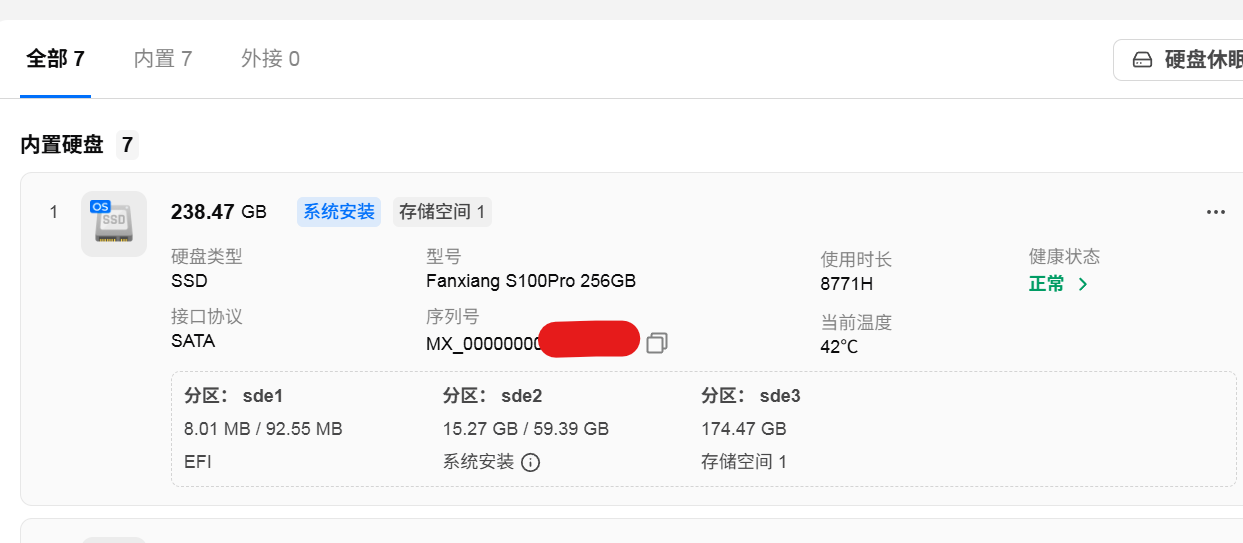This screenshot has width=1243, height=543.
Task: Click the serial number text MX_00000000
Action: [484, 345]
